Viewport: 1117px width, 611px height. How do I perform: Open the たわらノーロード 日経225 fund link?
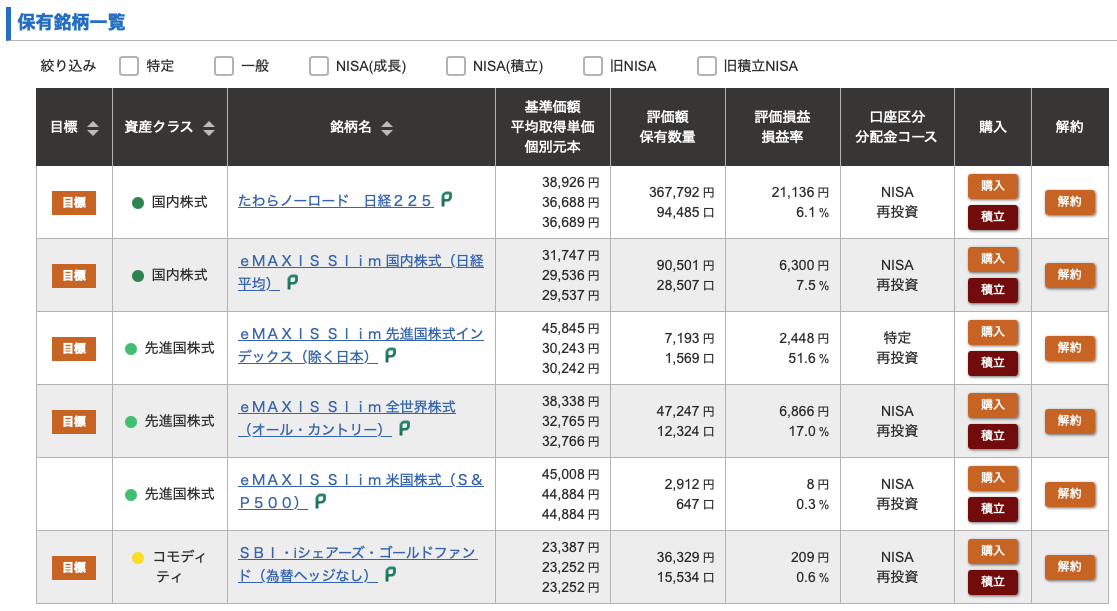click(x=336, y=201)
